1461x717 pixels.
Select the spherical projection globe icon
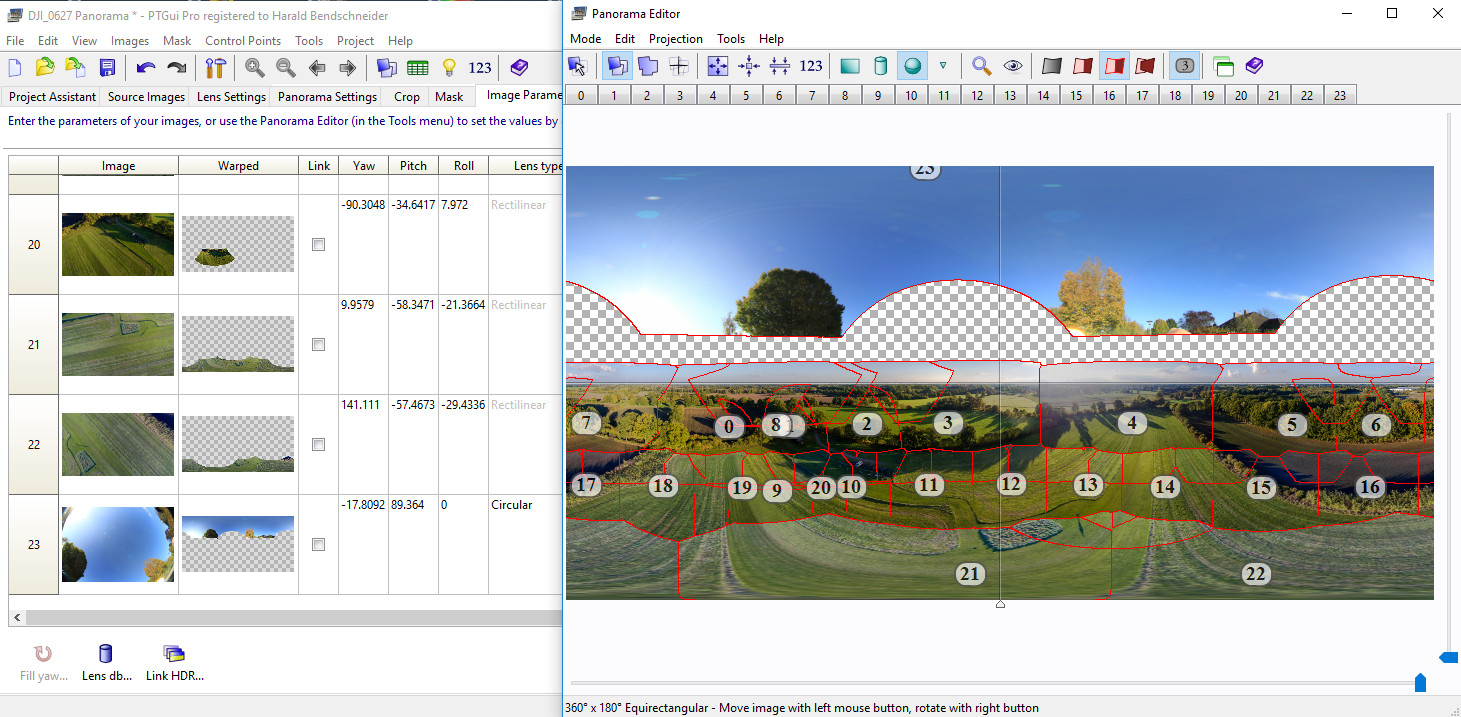(911, 66)
